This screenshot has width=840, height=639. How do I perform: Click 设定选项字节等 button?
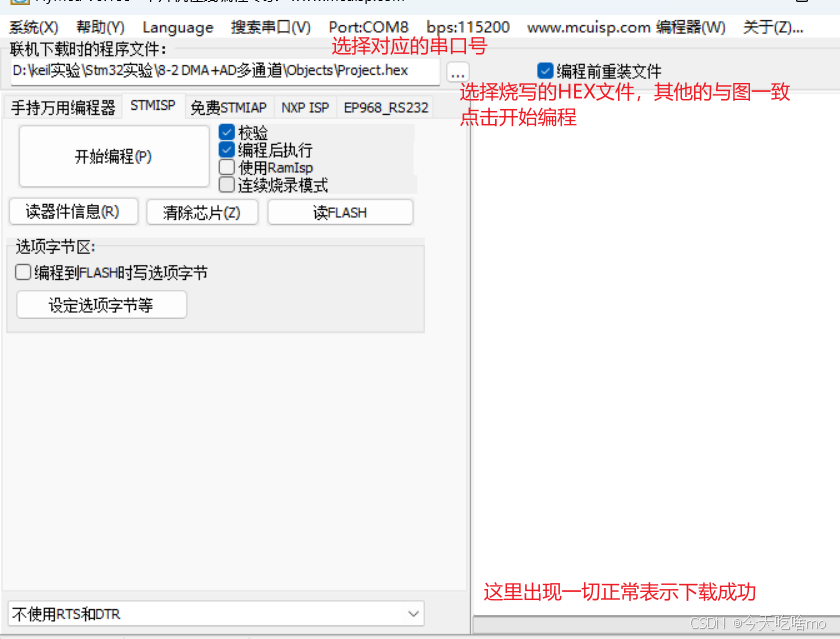point(102,305)
